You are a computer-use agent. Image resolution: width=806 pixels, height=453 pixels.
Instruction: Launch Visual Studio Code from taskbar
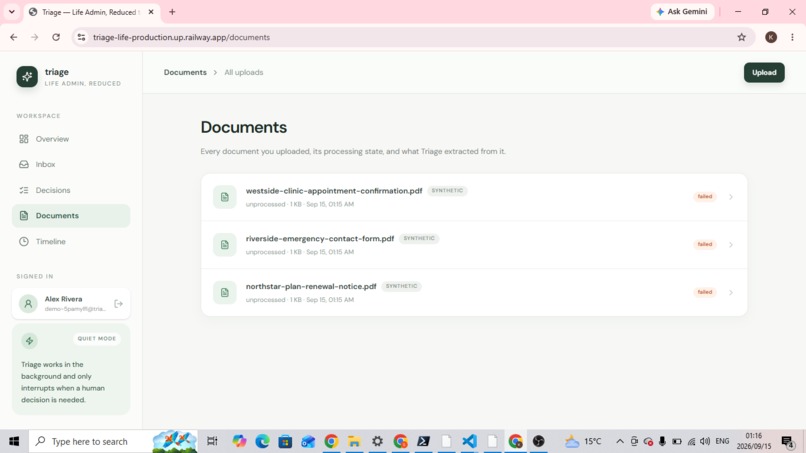tap(469, 441)
